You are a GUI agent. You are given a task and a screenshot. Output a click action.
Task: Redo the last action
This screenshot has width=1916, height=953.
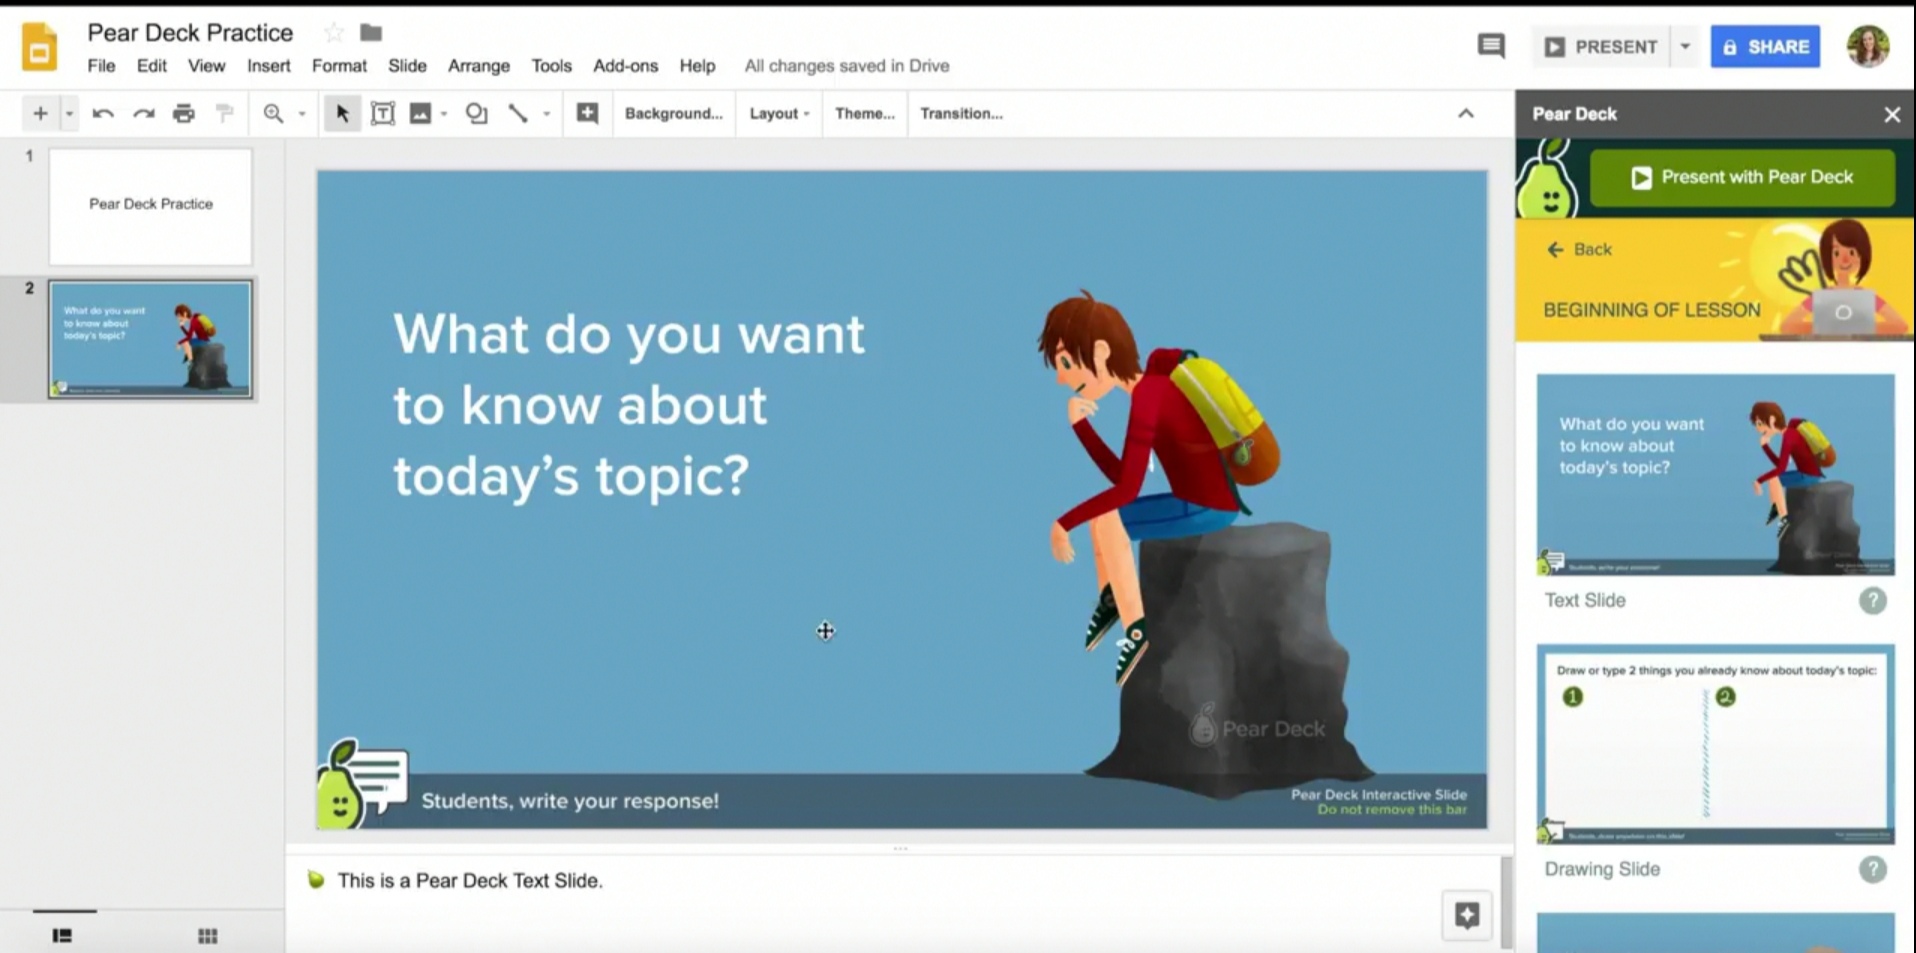coord(144,113)
